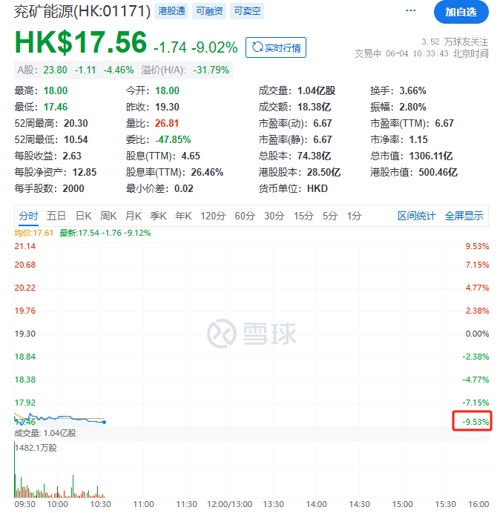Open the 年K chart view
Screen dimensions: 500x513
click(183, 216)
